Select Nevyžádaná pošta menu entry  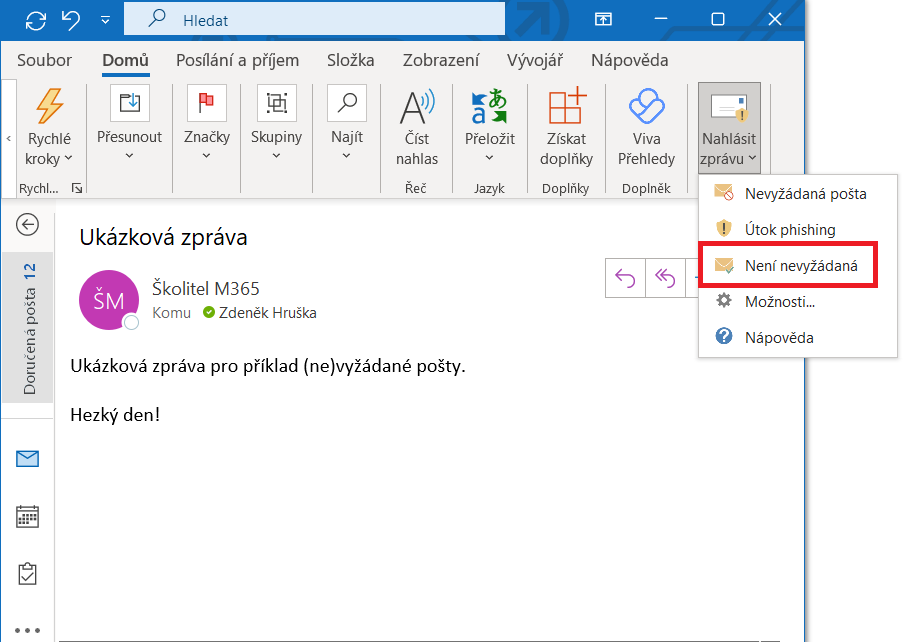[x=797, y=194]
